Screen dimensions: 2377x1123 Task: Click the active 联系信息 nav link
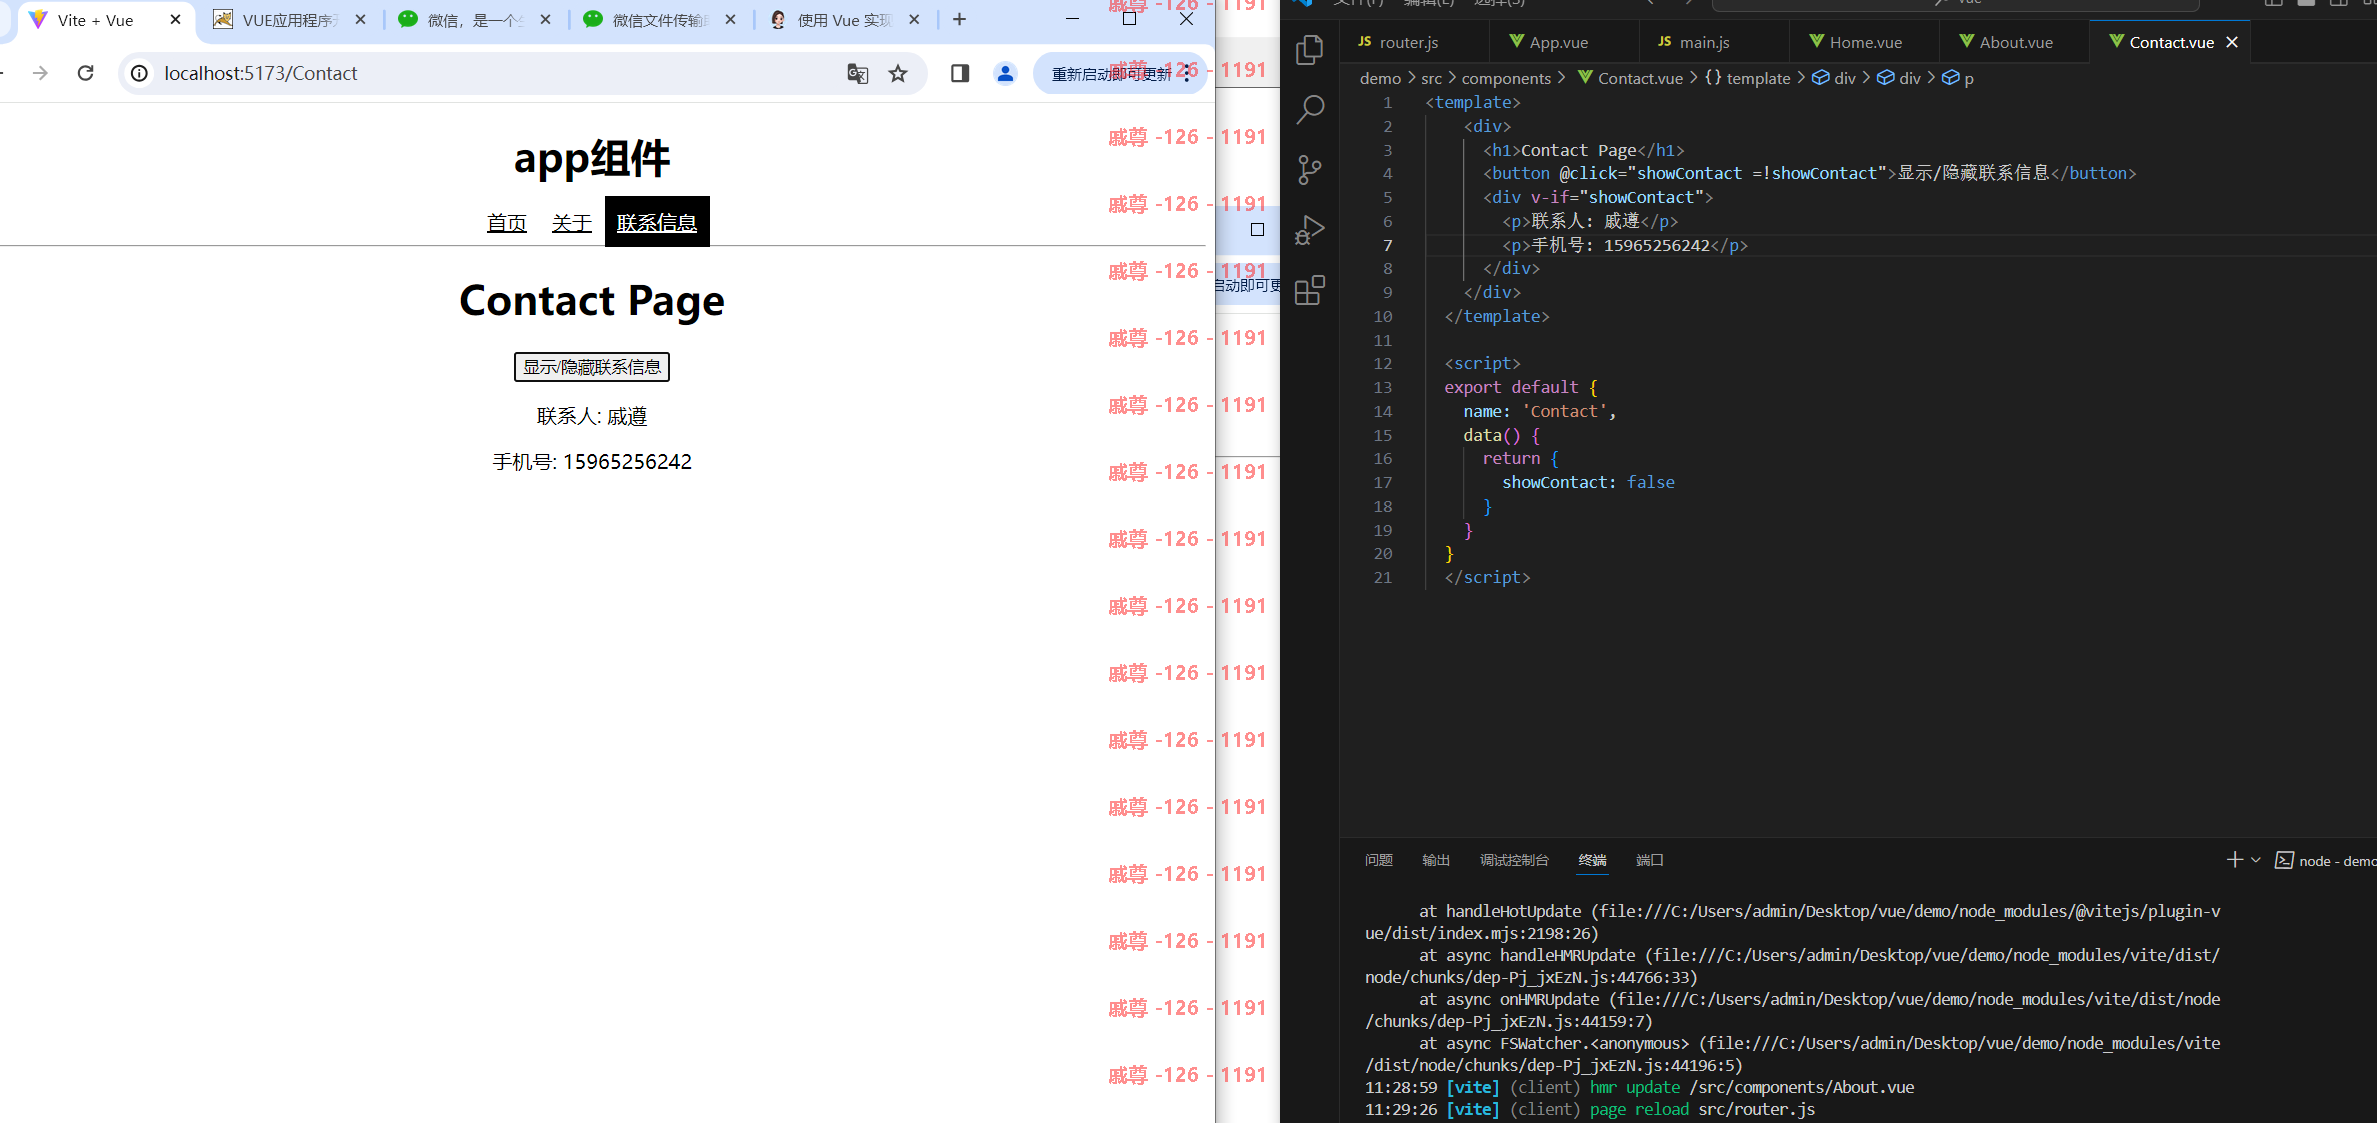[657, 222]
